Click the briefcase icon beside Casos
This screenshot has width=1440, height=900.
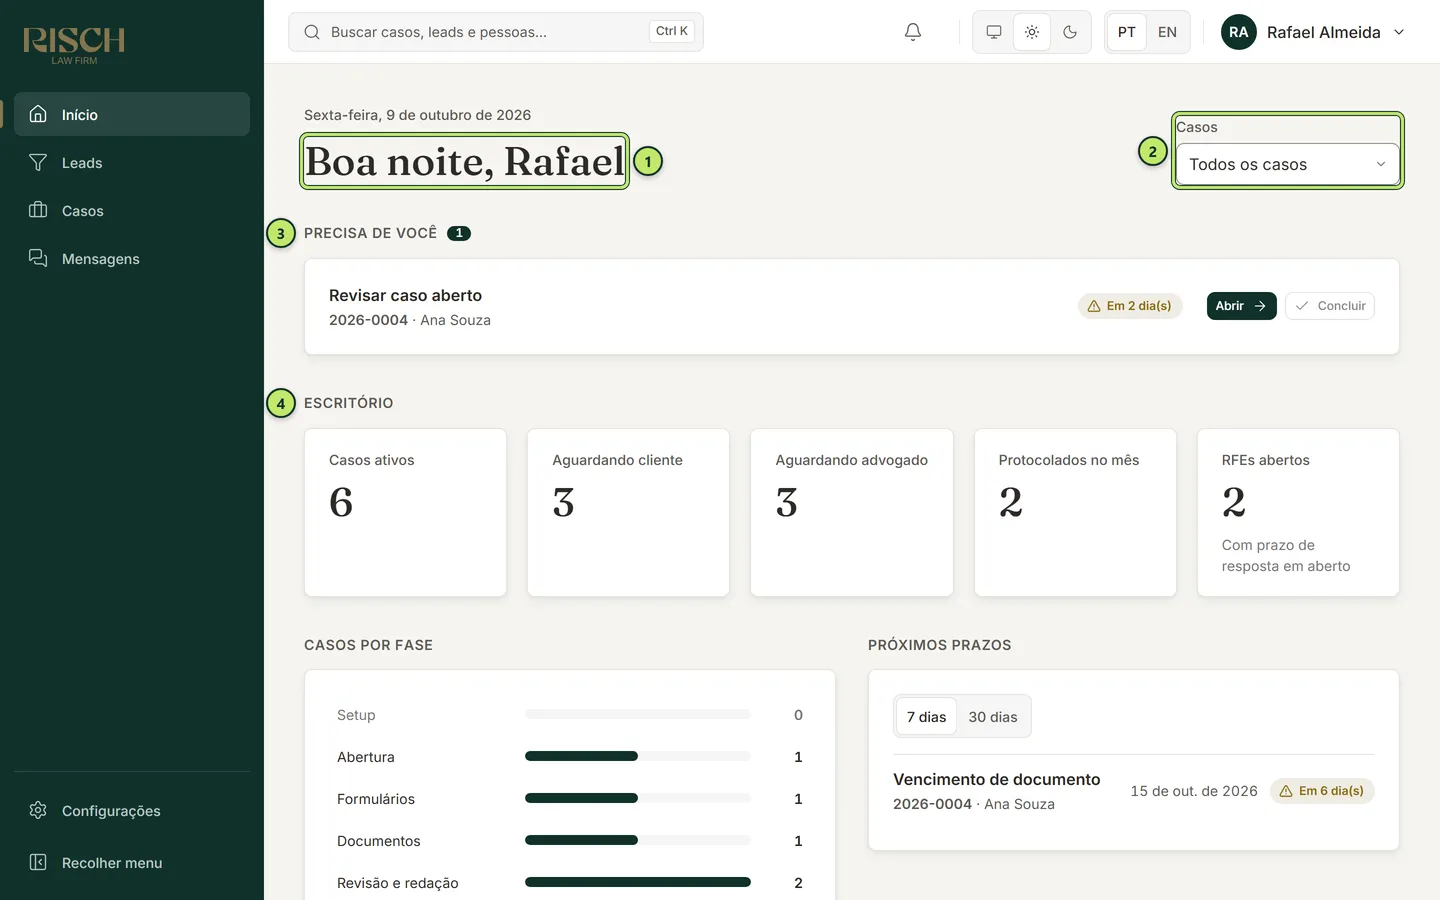38,210
